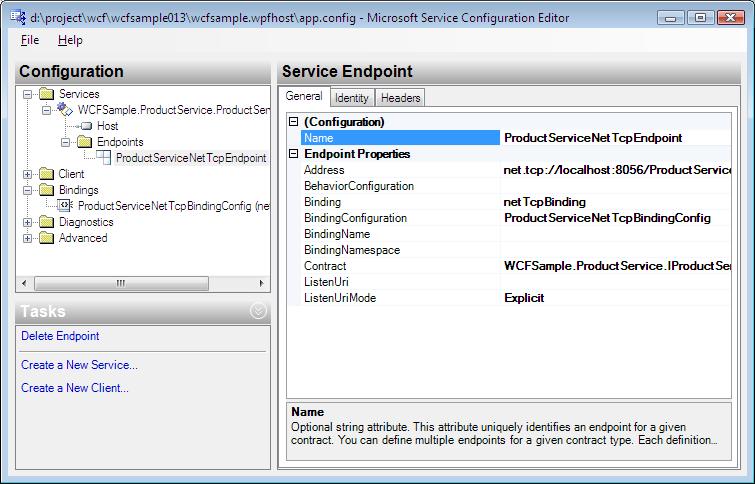Select the Advanced tree item
755x484 pixels.
(83, 238)
